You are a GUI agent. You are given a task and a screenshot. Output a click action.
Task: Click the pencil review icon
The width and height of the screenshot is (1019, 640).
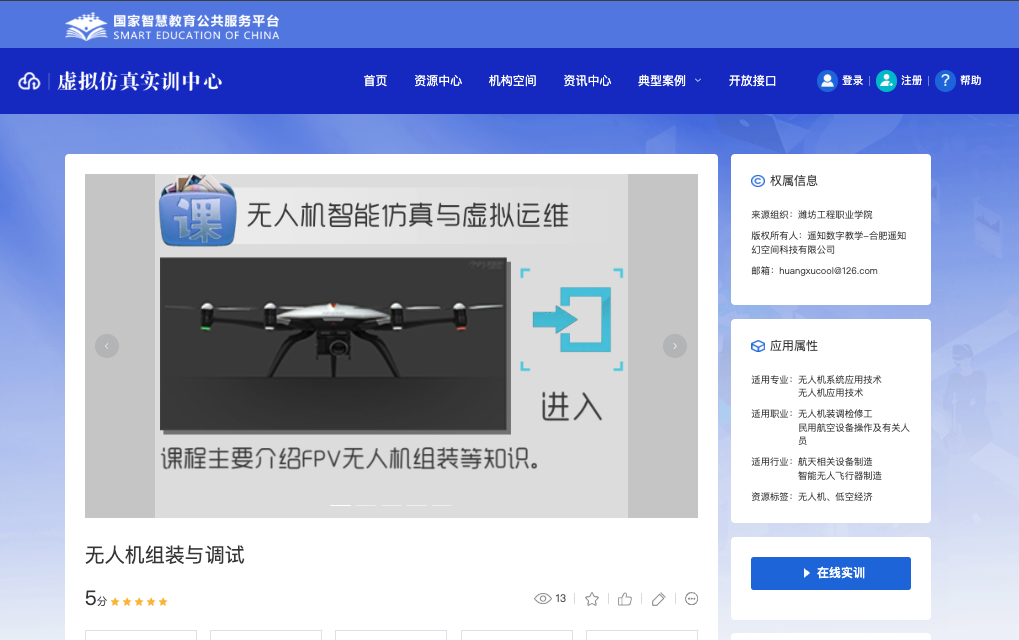click(658, 599)
